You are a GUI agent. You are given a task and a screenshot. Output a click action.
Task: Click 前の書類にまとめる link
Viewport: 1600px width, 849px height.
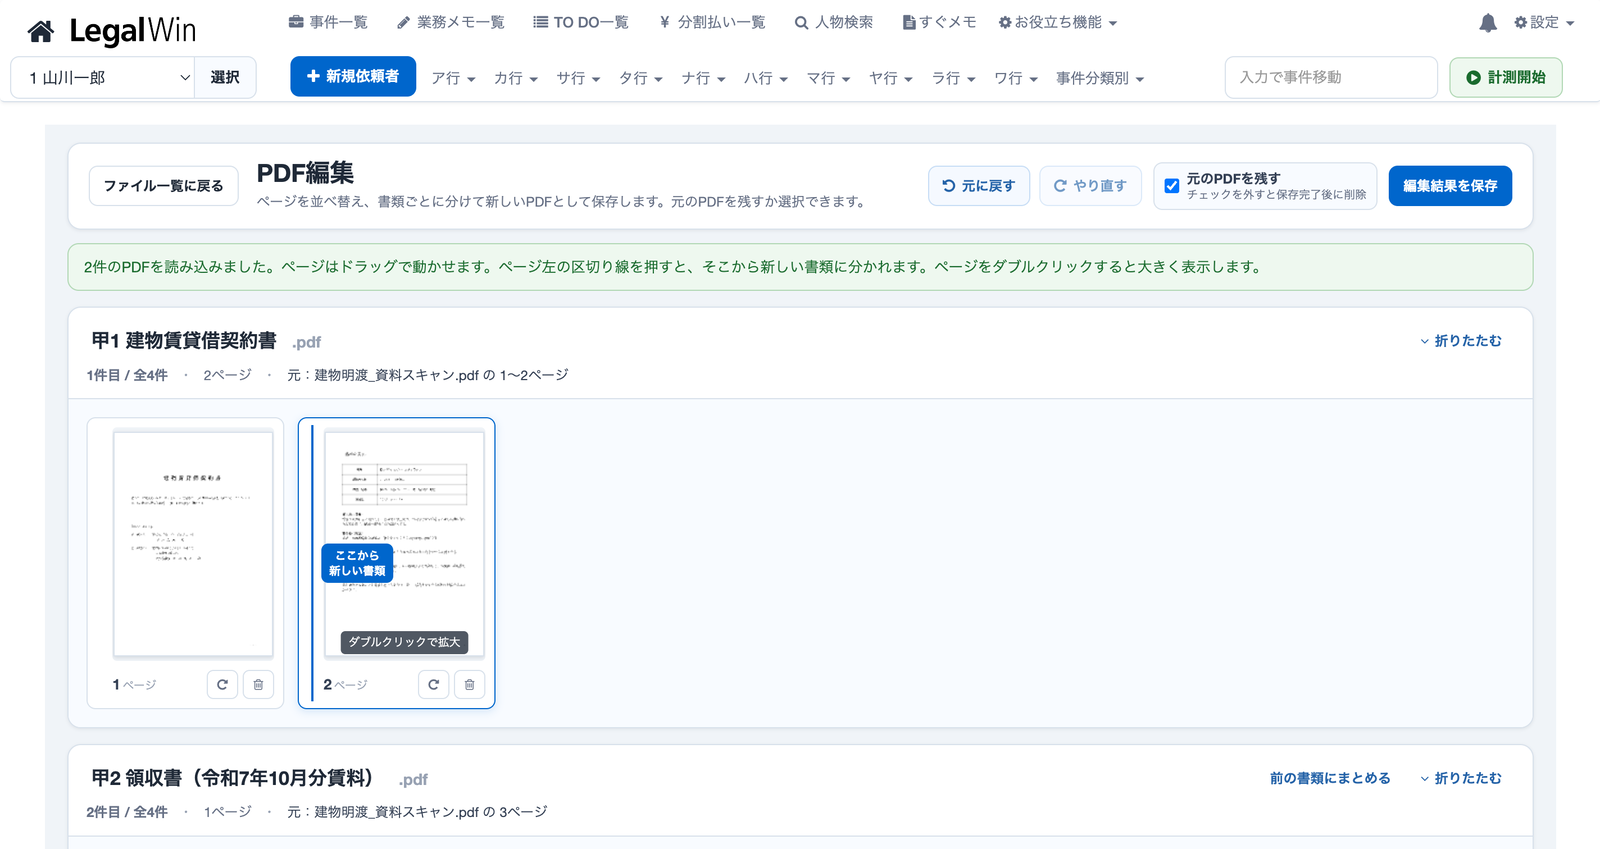pos(1330,778)
